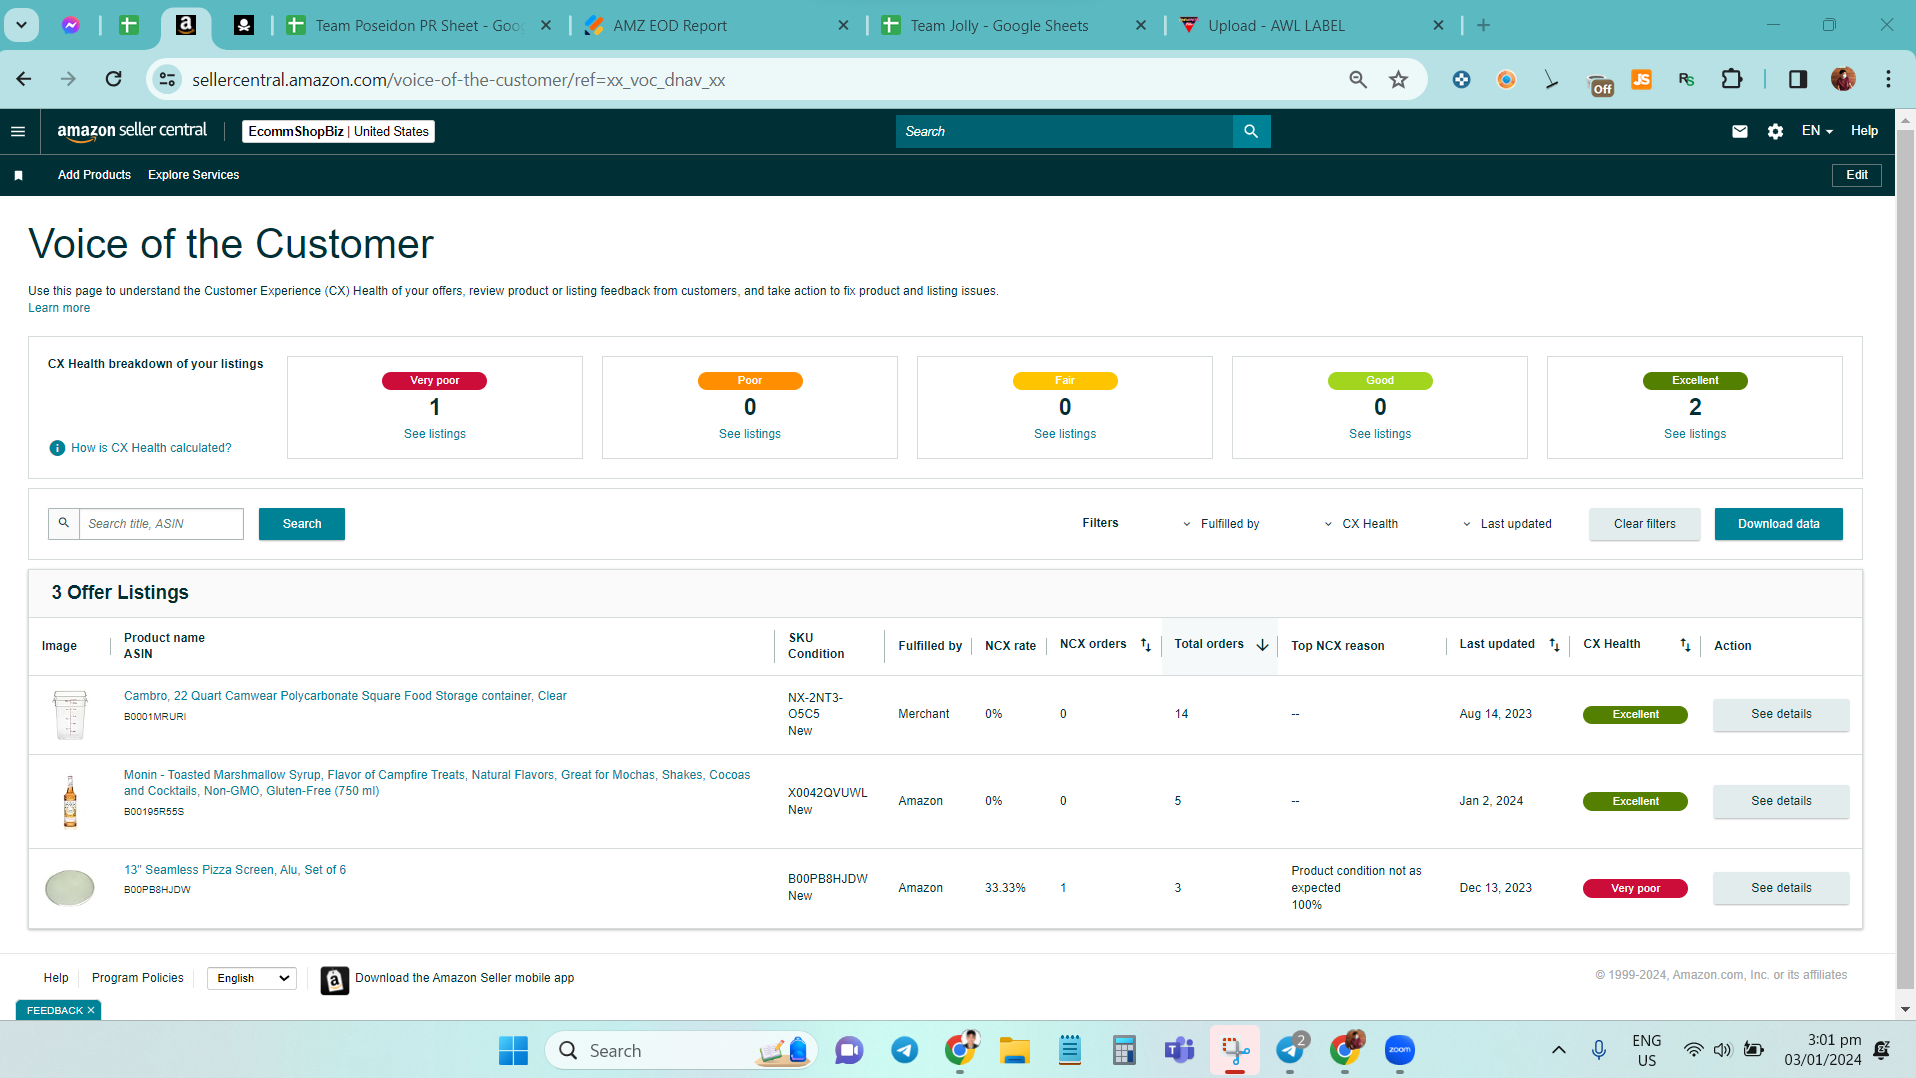
Task: See details for Monin syrup listing
Action: pos(1780,801)
